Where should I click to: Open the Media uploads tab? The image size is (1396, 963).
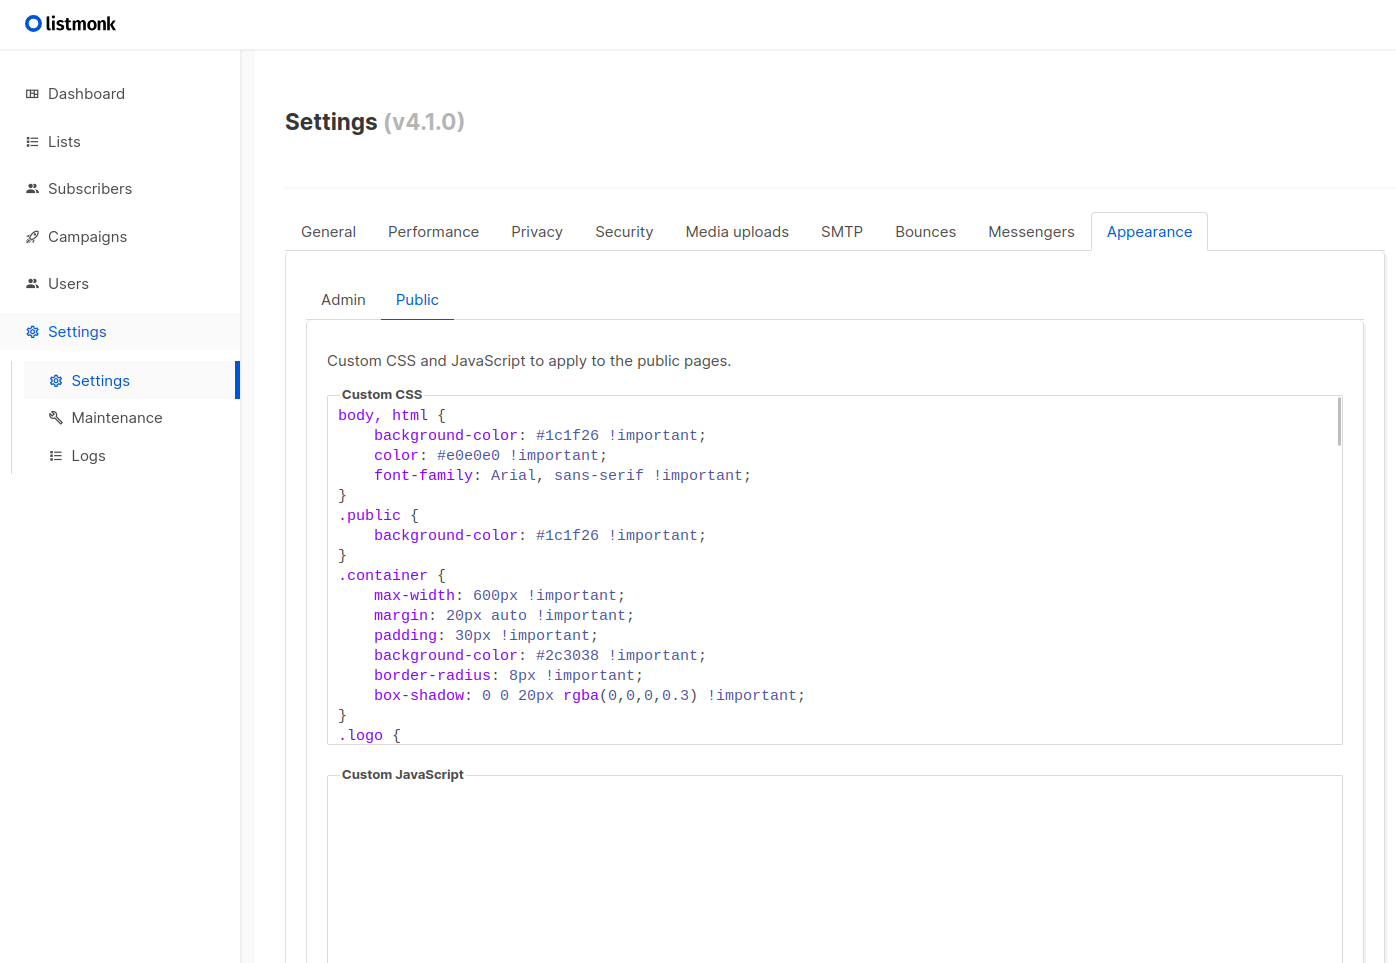coord(737,232)
